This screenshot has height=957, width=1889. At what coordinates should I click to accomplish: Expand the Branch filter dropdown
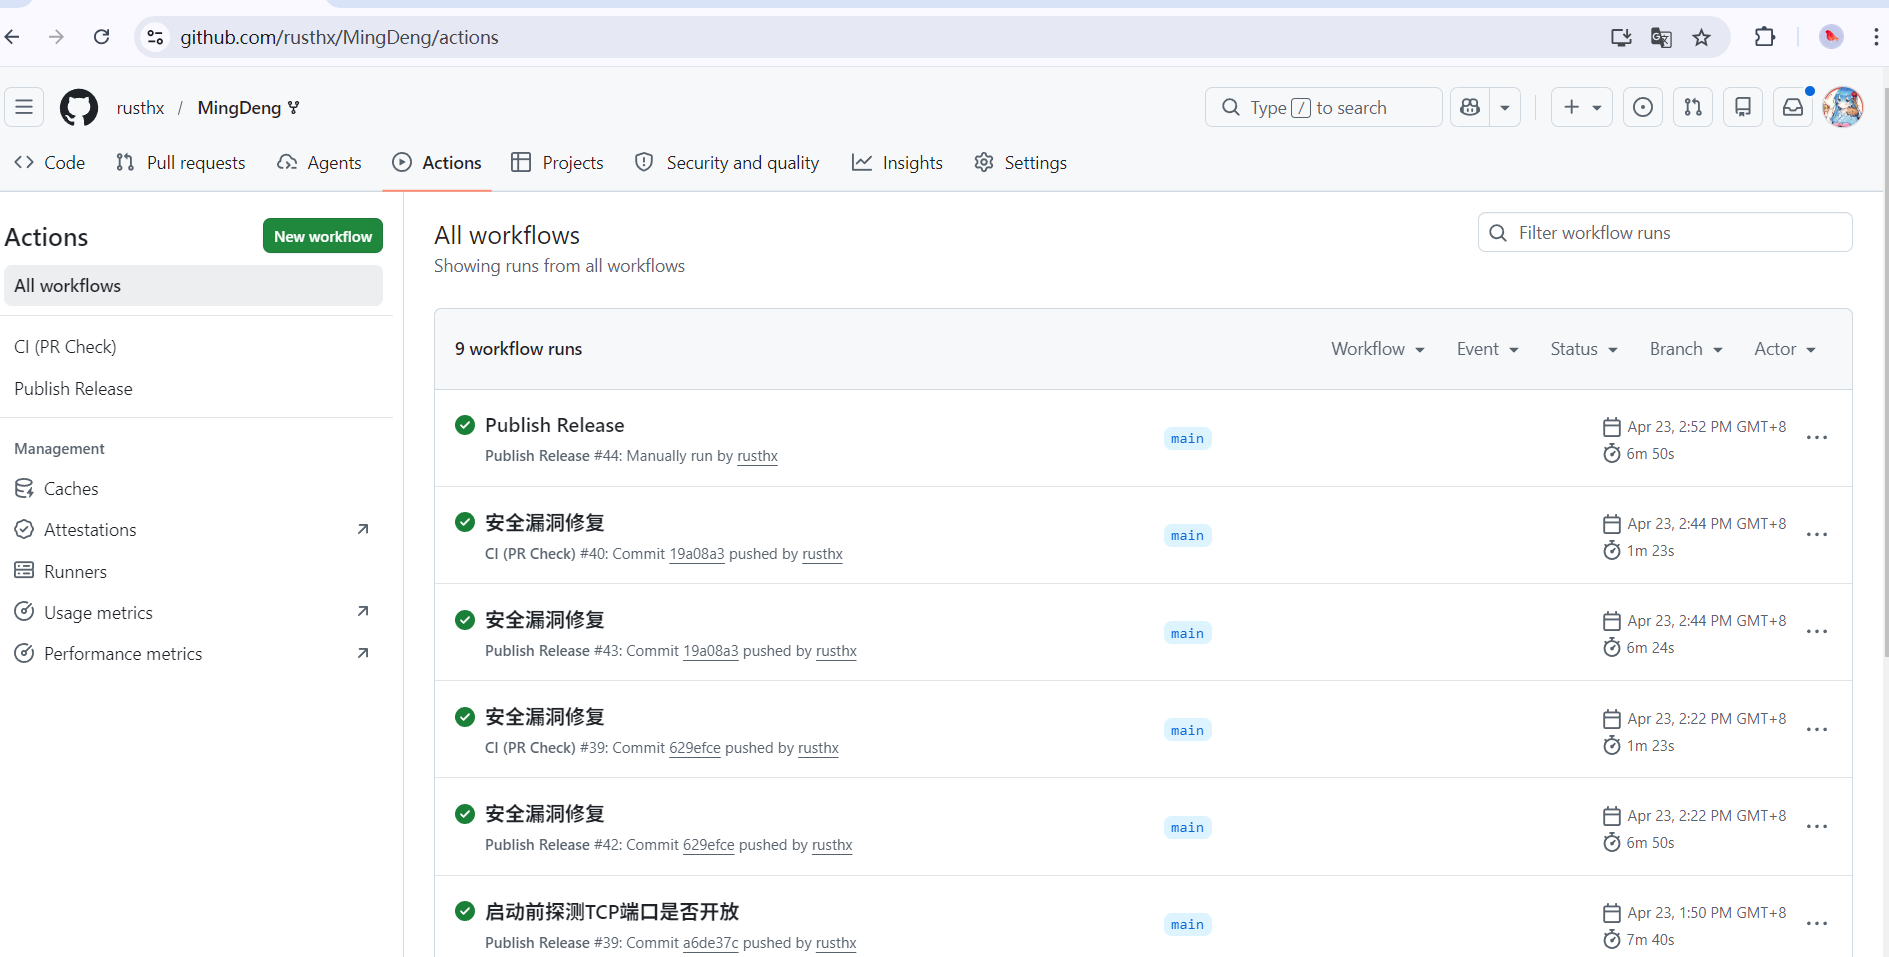[1685, 349]
